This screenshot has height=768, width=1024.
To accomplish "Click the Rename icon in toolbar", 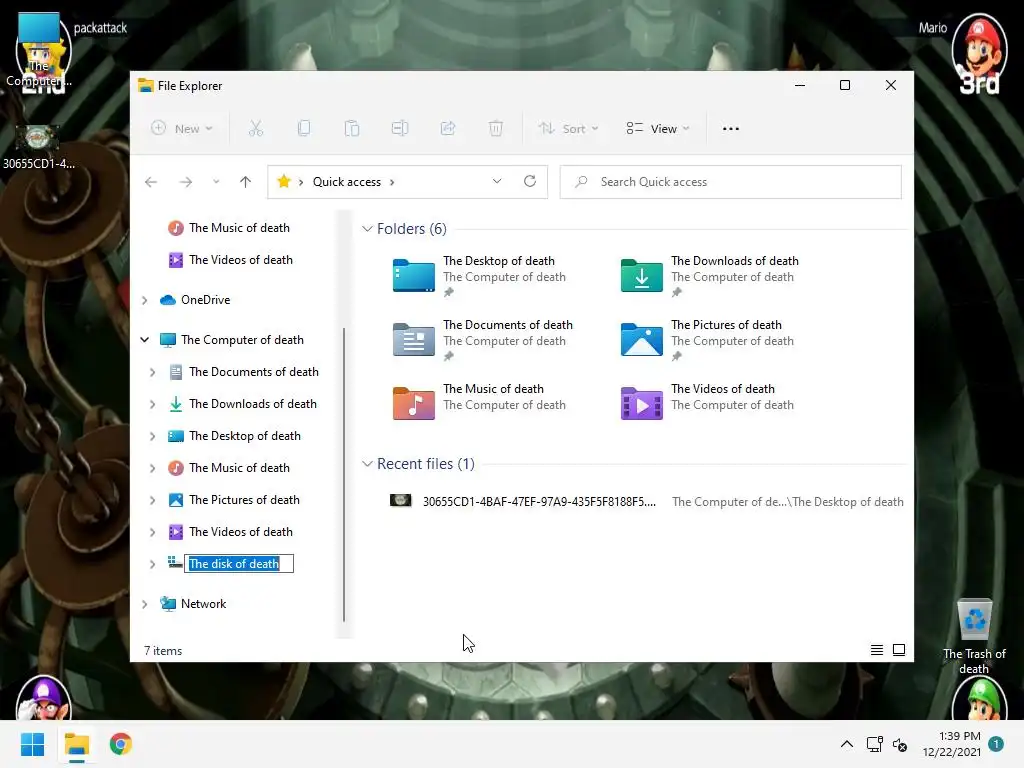I will (x=400, y=129).
